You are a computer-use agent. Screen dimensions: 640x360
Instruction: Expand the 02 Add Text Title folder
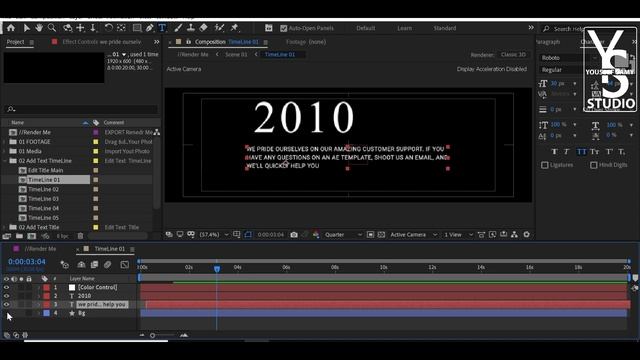click(x=5, y=227)
